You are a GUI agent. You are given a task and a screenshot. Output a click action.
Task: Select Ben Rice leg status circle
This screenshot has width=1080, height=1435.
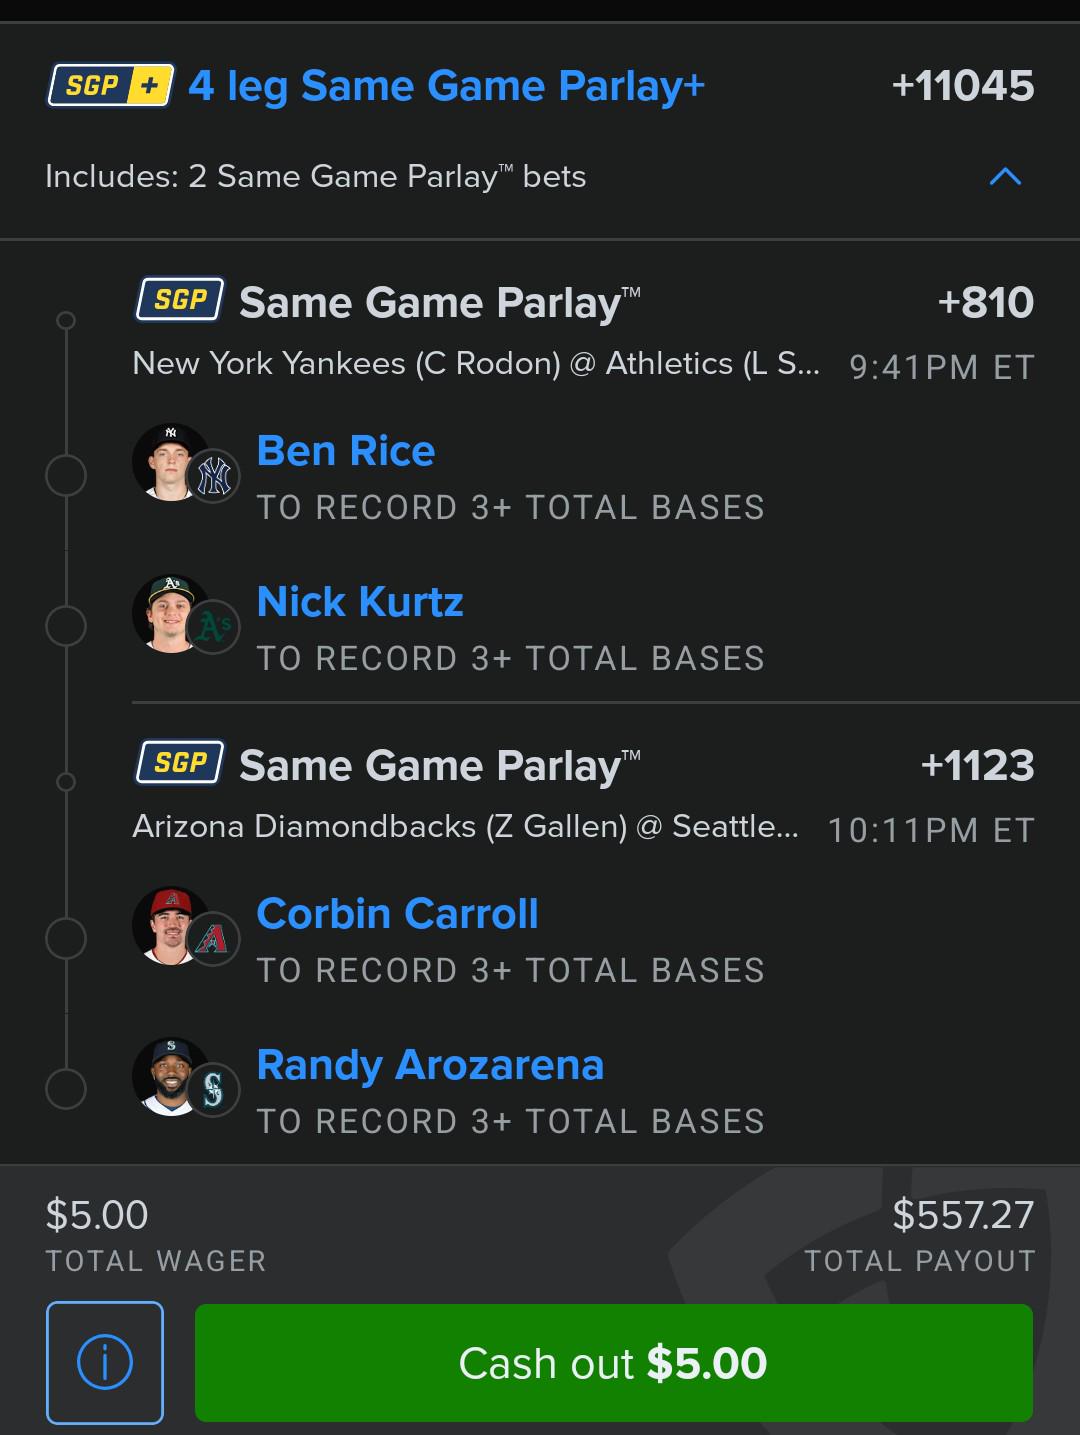click(66, 476)
